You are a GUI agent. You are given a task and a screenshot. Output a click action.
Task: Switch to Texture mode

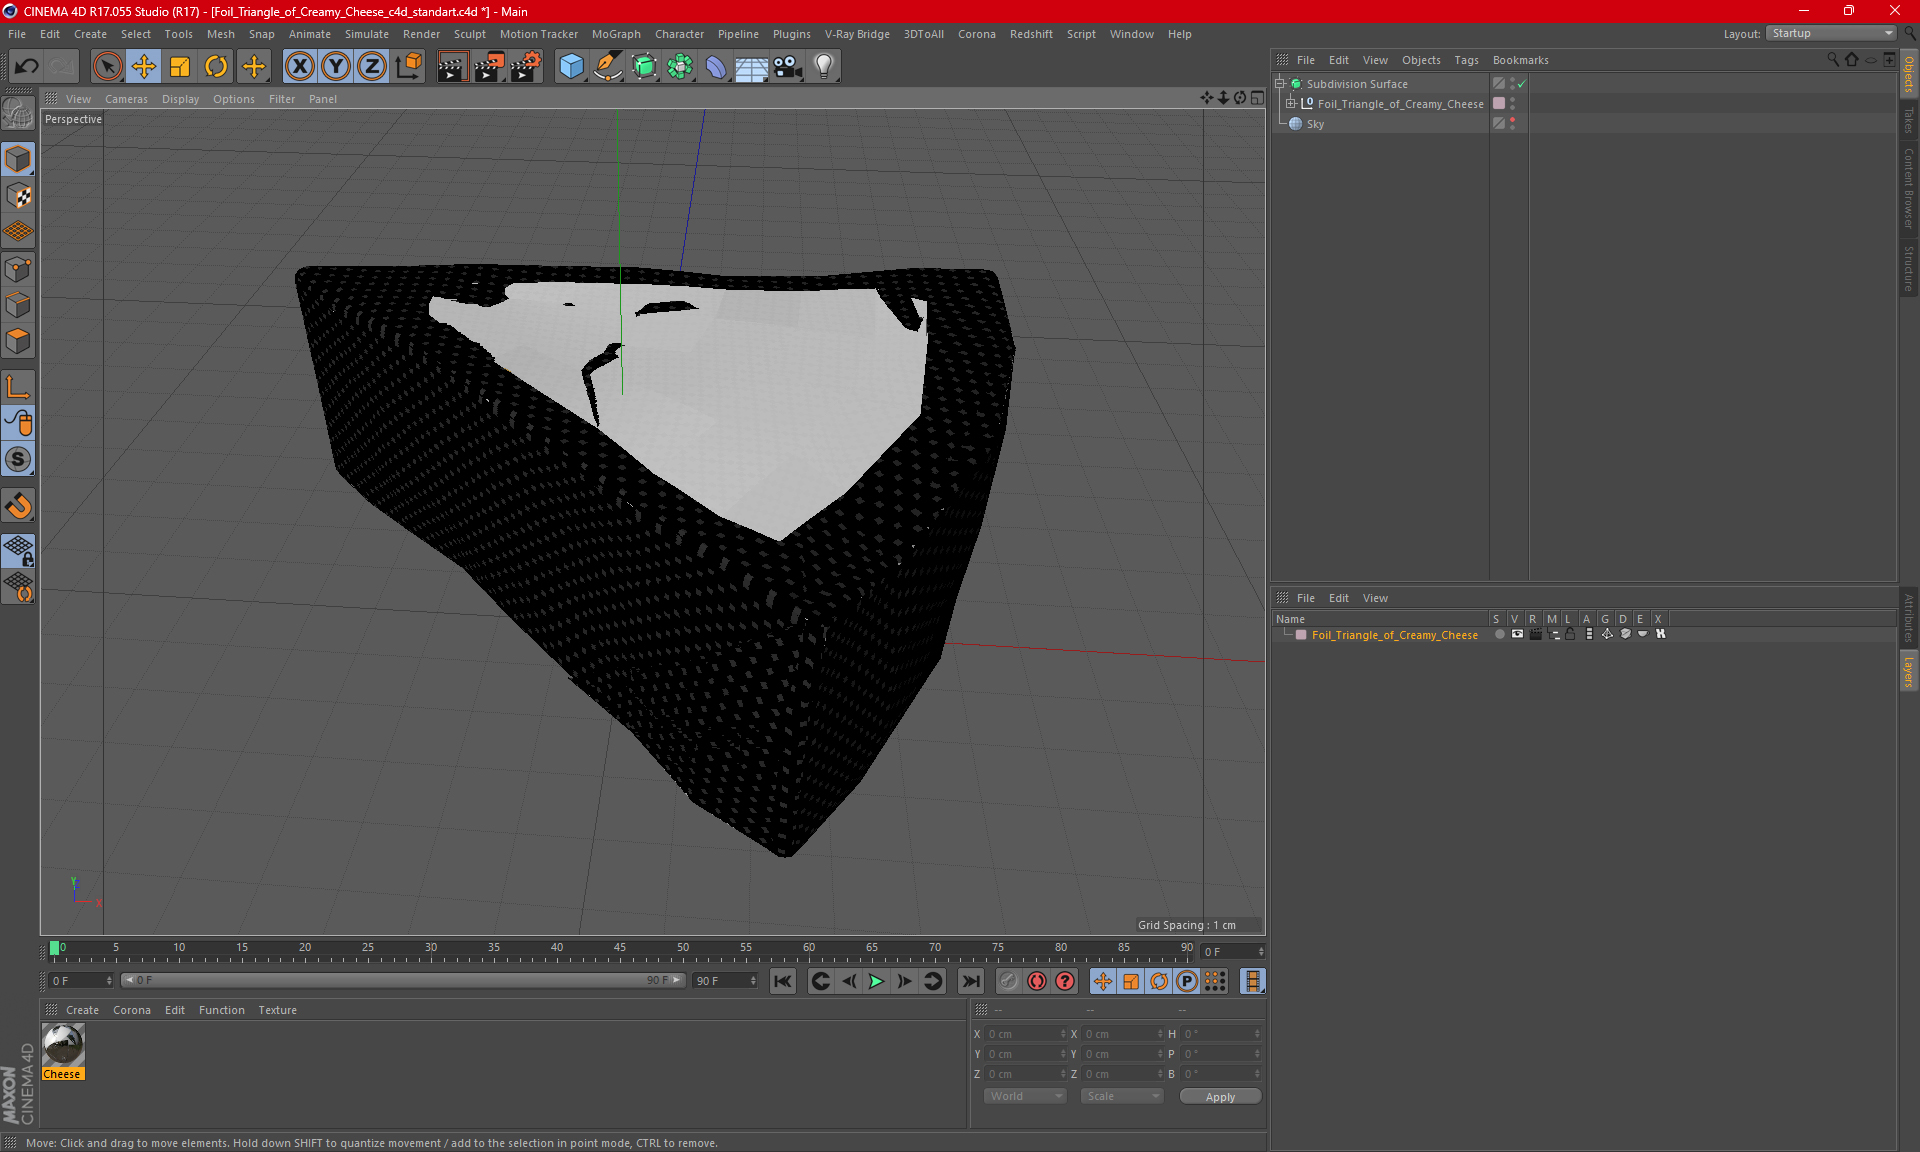[x=18, y=195]
